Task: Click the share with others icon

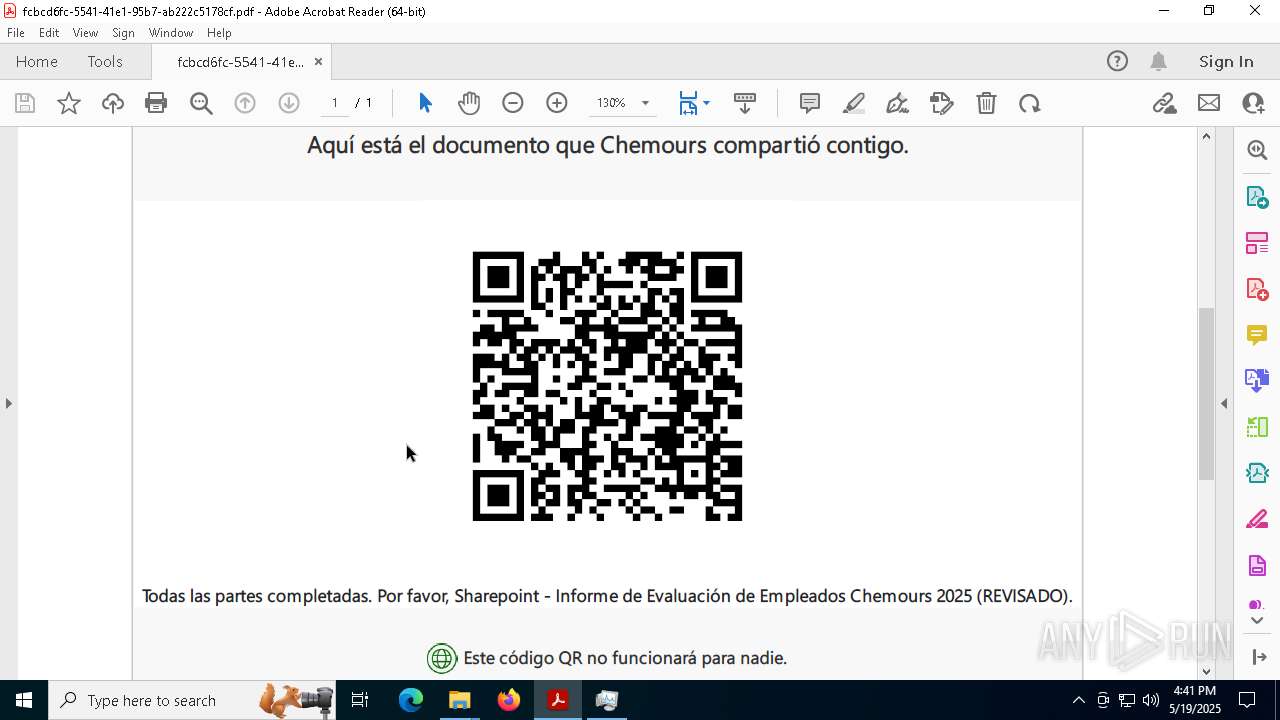Action: tap(1253, 103)
